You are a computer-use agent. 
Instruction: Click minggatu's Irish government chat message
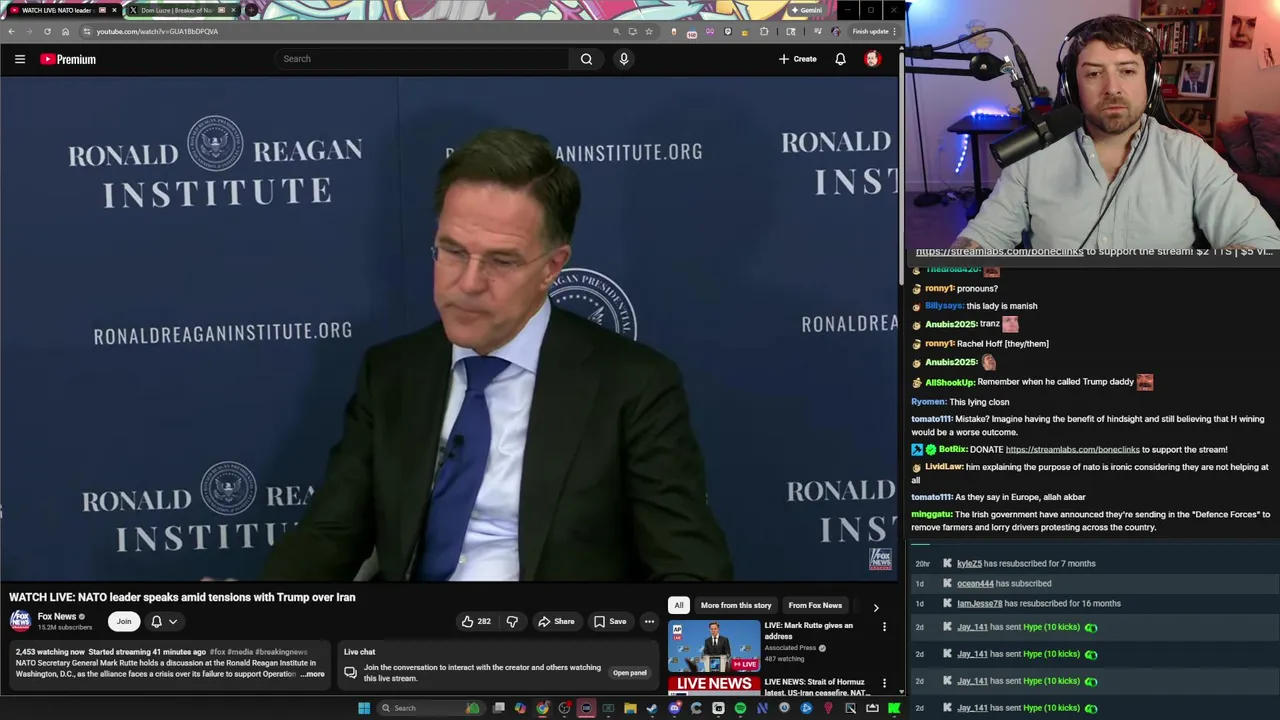tap(1090, 521)
